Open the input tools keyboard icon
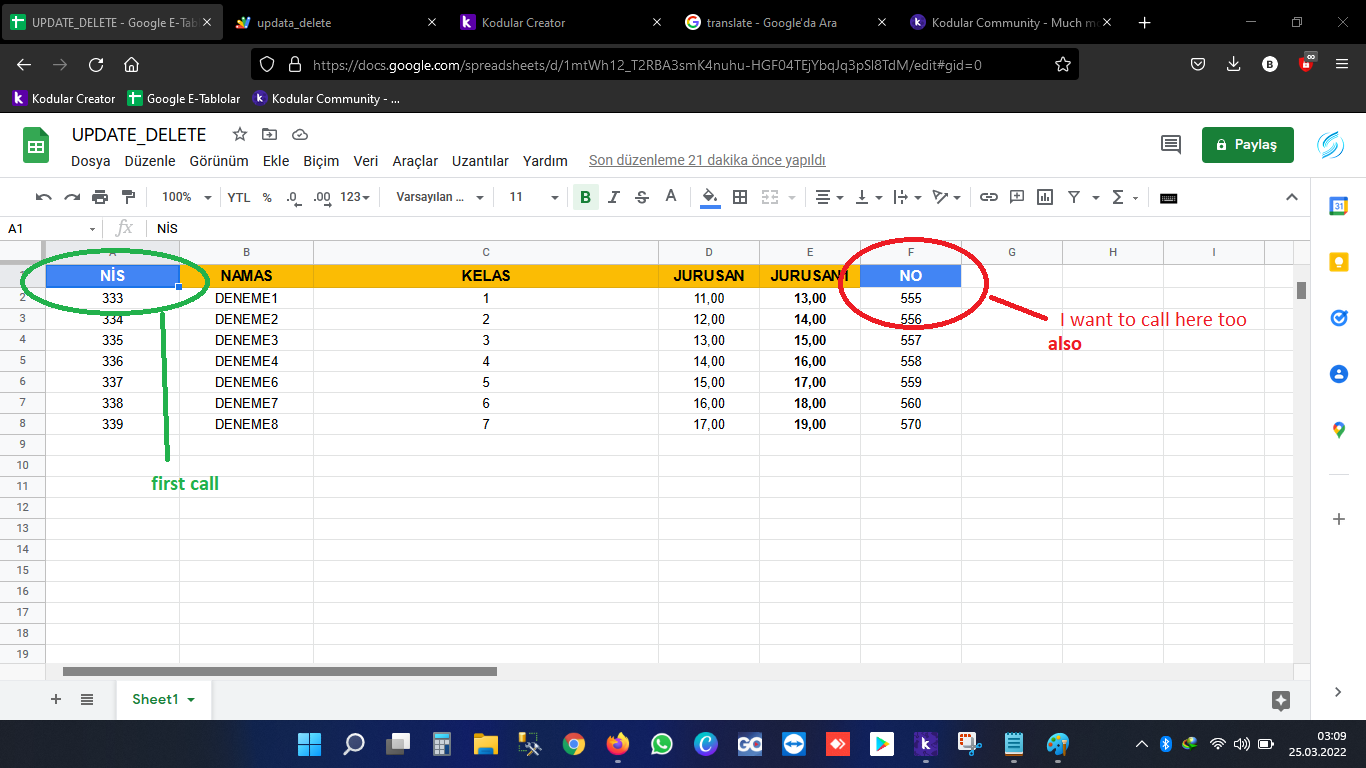 [x=1168, y=197]
